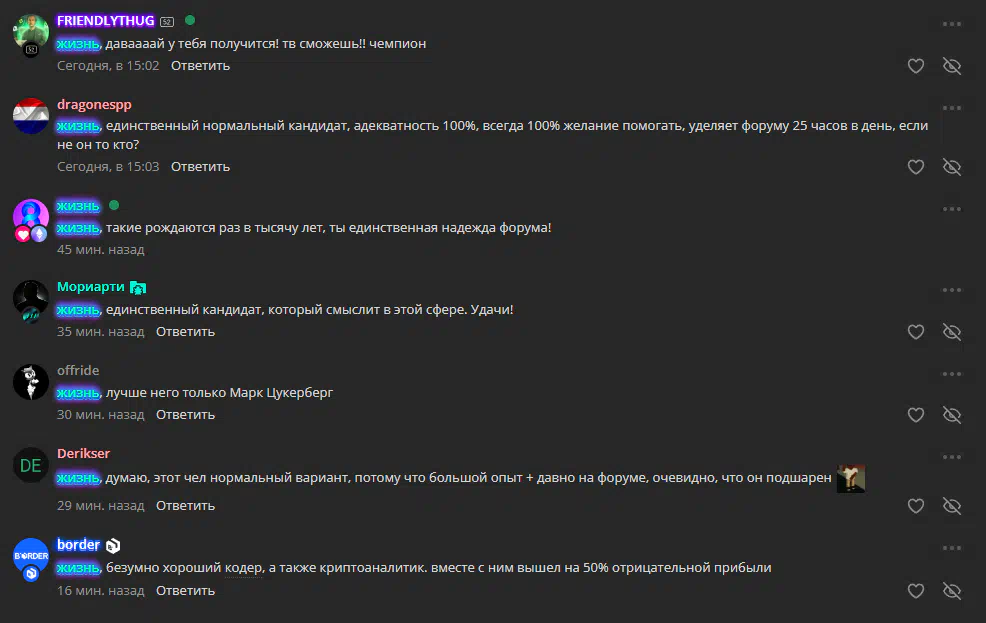
Task: Click Ответить under dragonespp's comment
Action: coord(201,167)
